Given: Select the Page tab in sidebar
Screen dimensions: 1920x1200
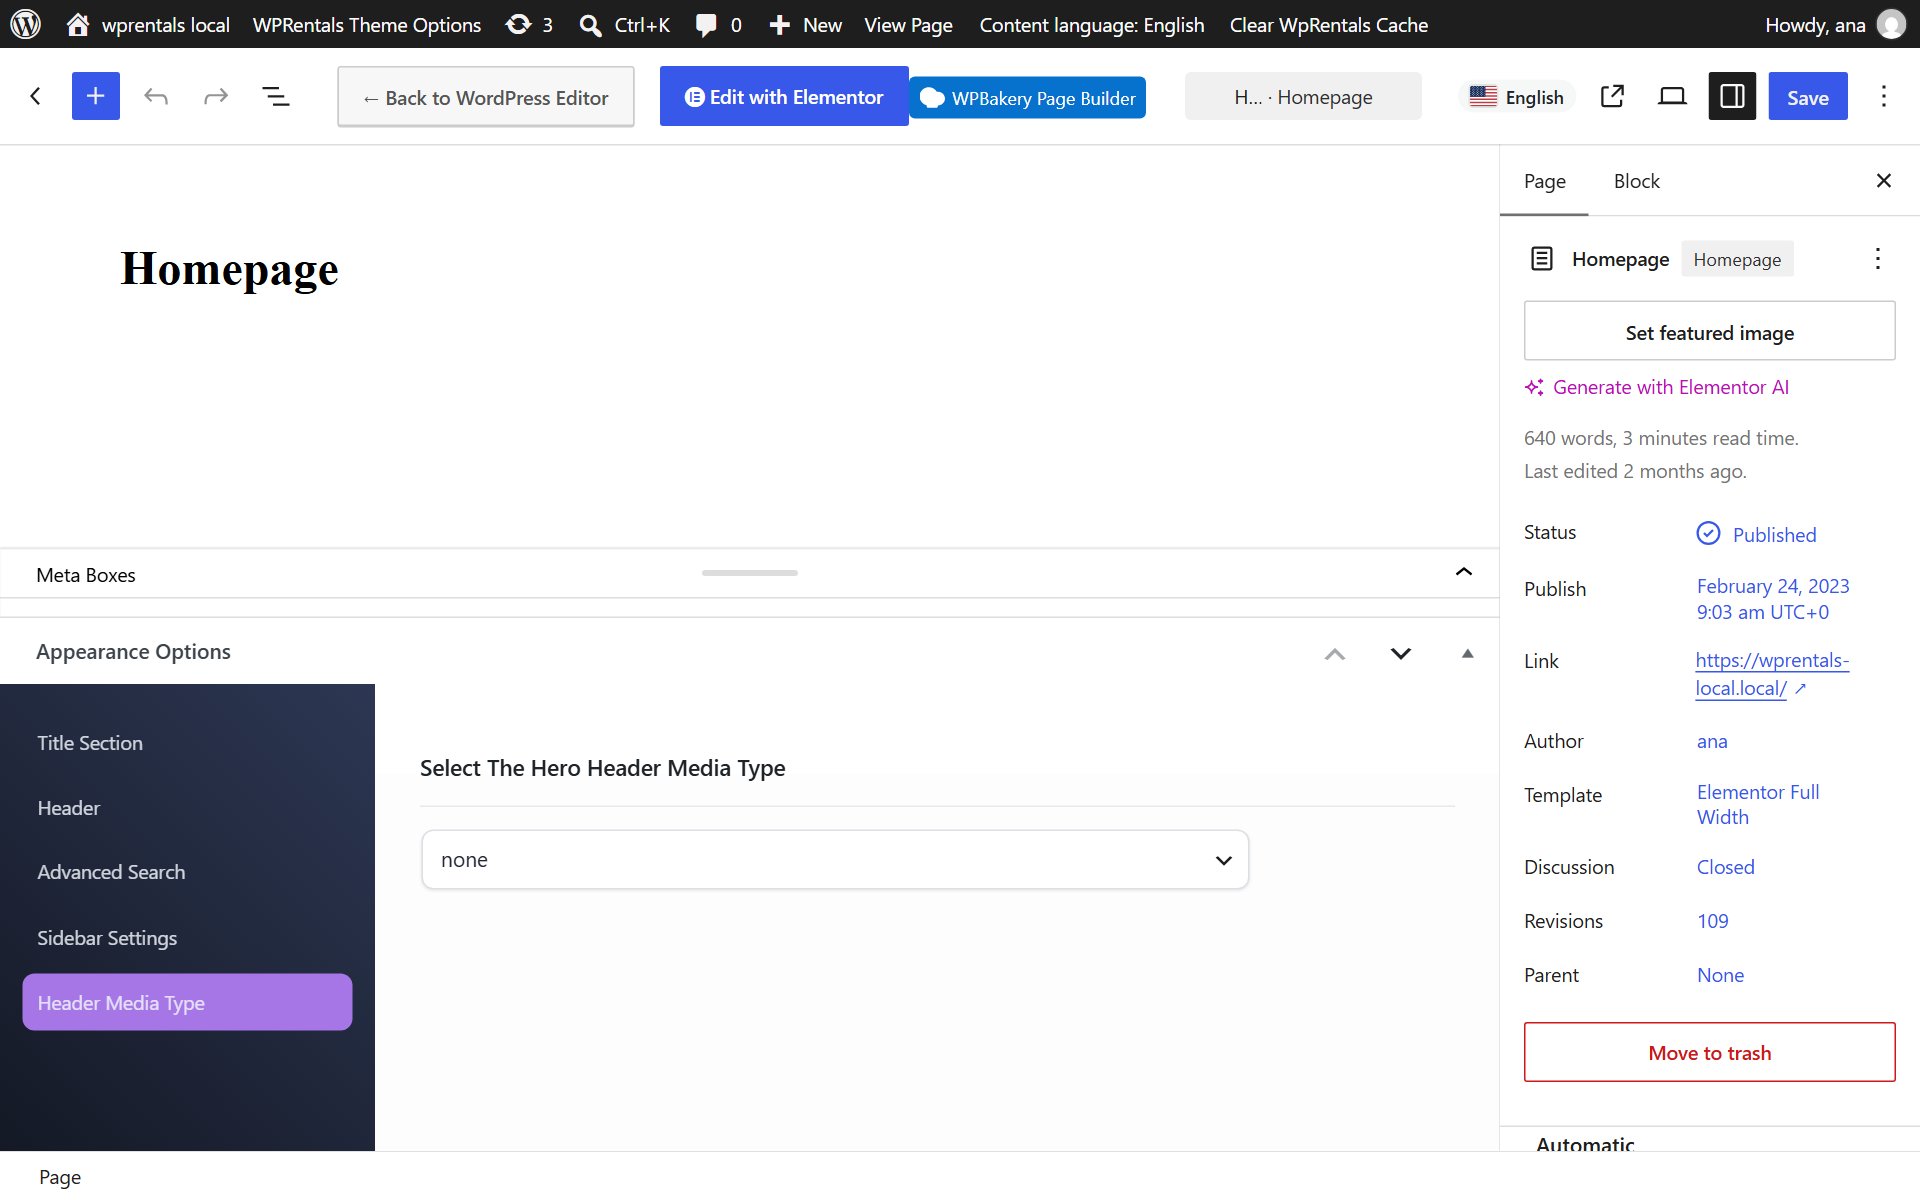Looking at the screenshot, I should coord(1544,181).
